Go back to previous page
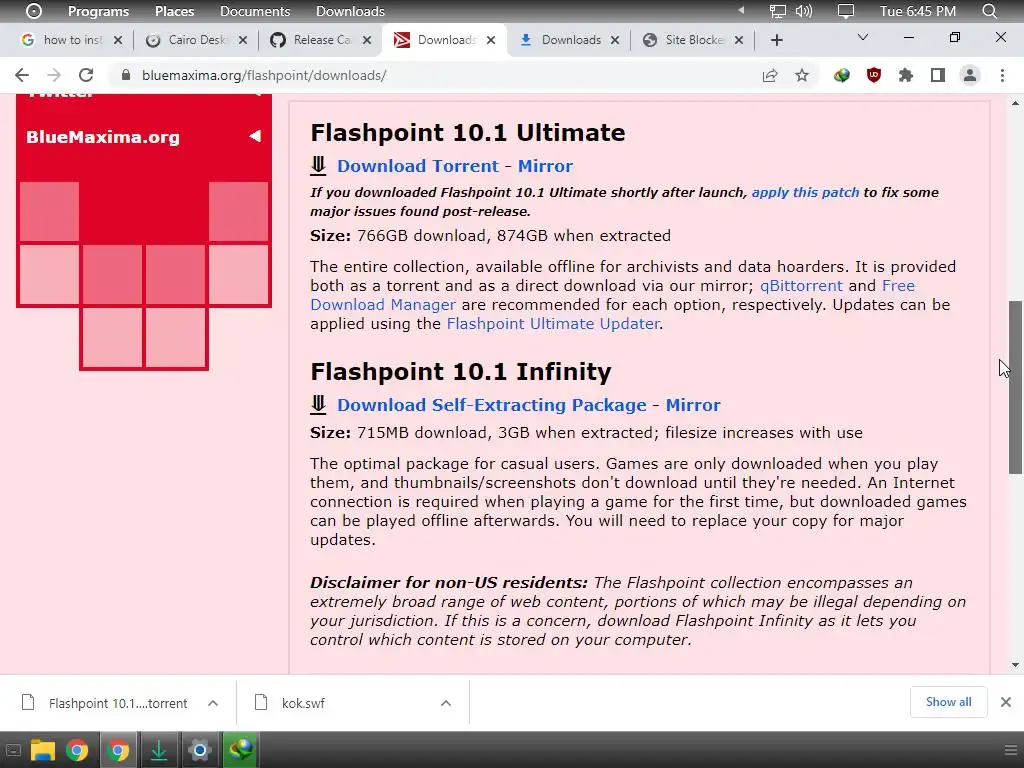 [22, 75]
